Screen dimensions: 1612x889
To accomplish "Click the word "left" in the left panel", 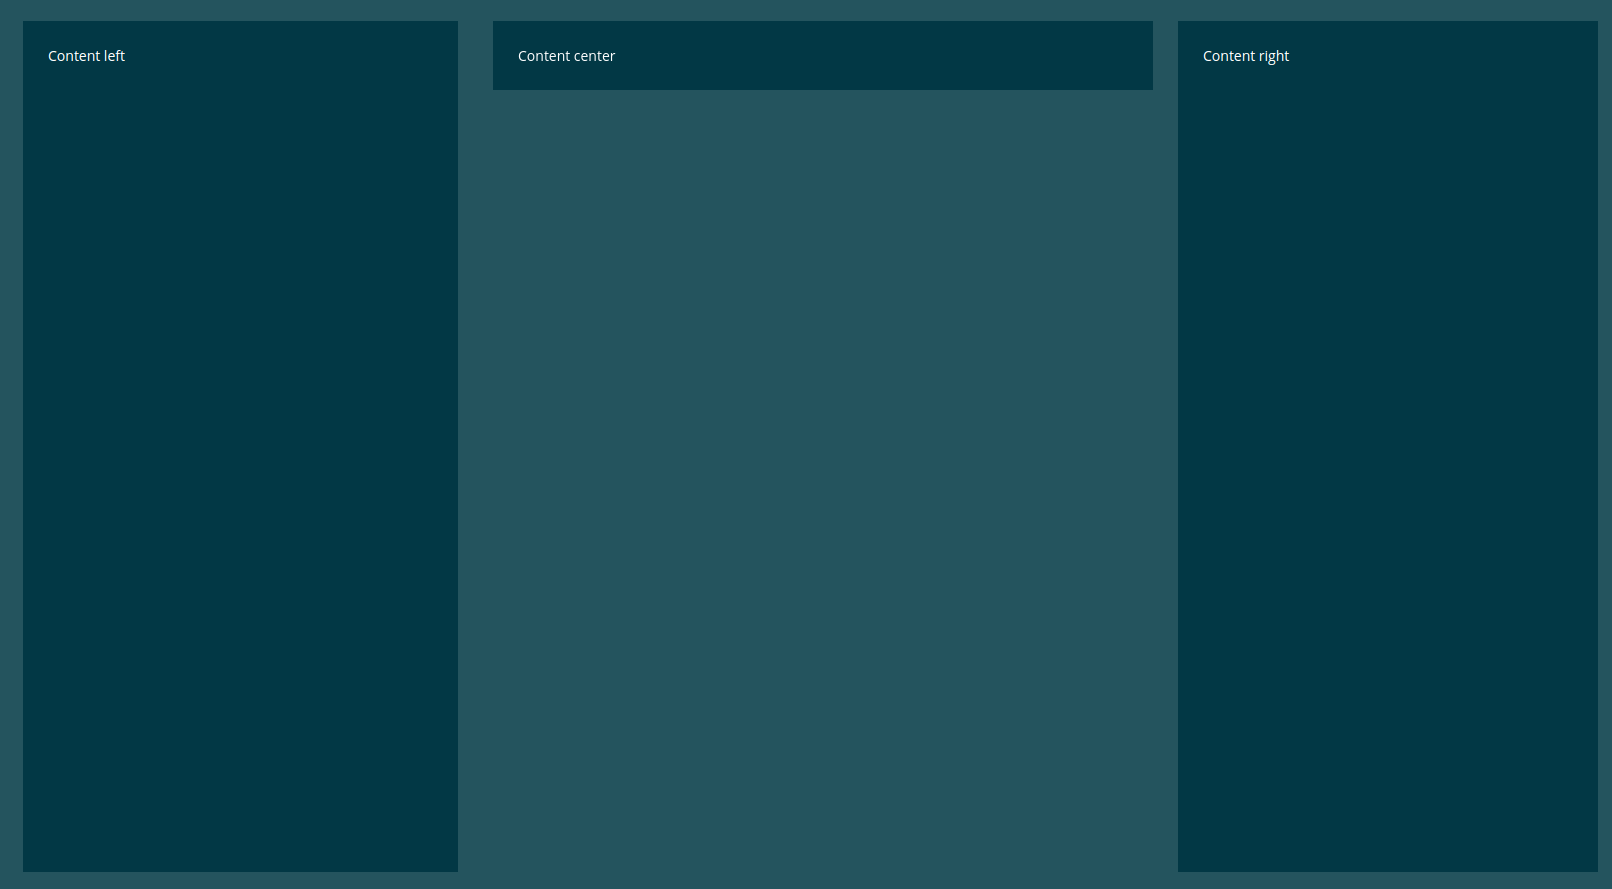I will pos(114,56).
